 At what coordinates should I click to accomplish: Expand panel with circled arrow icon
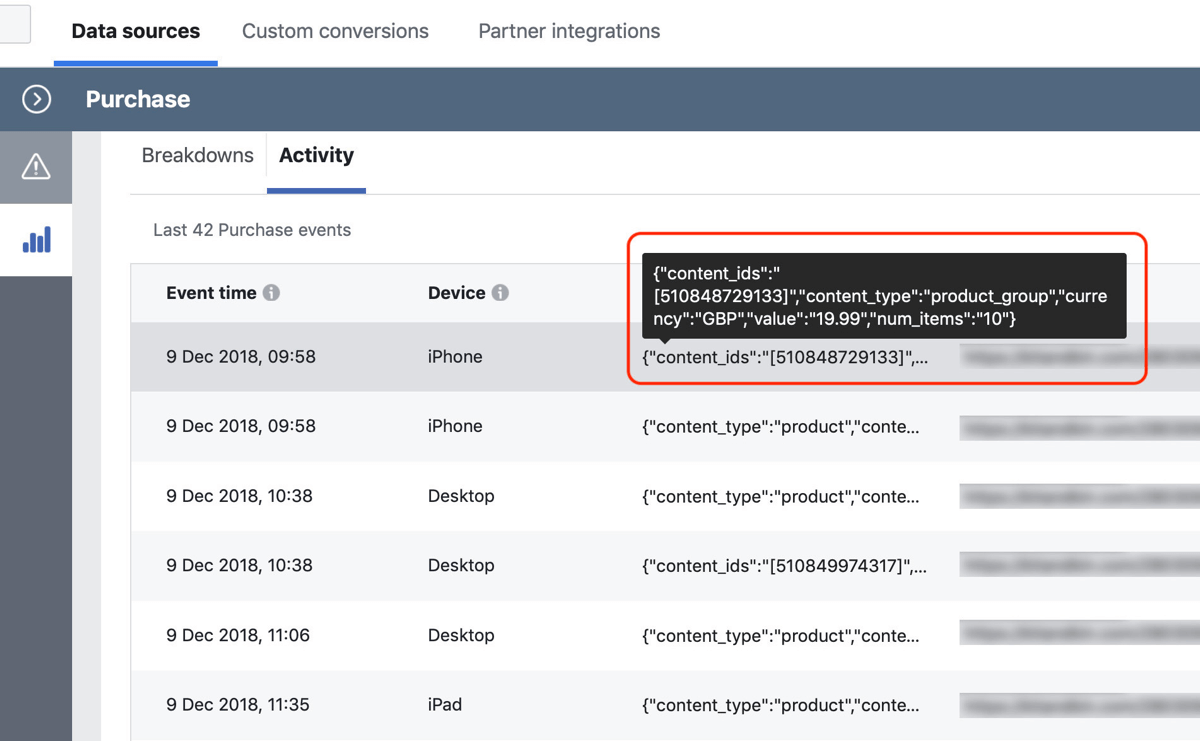coord(37,99)
